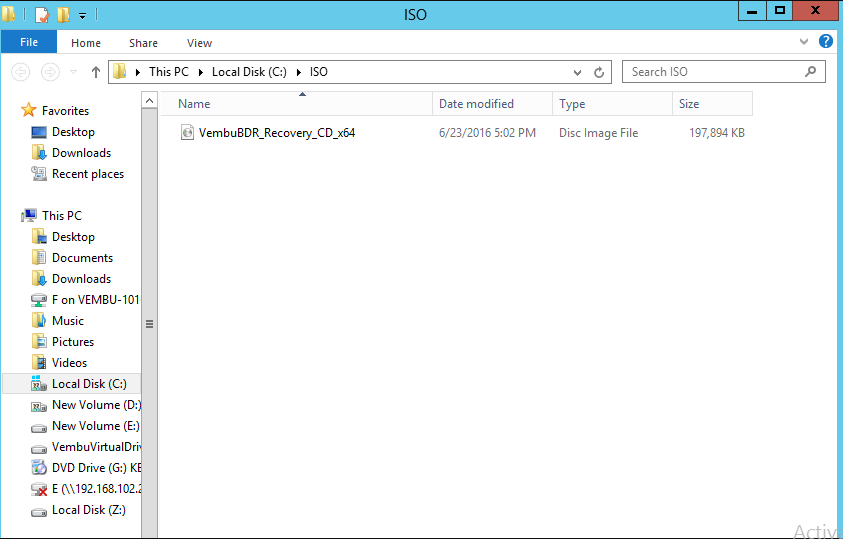Click the search magnifier icon
Screen dimensions: 843x539
click(811, 71)
